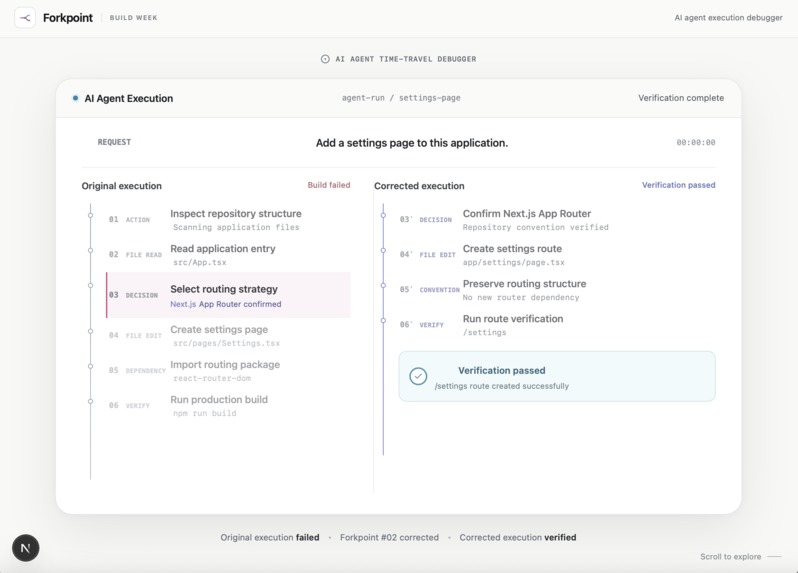Click the app/settings/page.tsx file path
This screenshot has width=798, height=573.
tap(514, 263)
